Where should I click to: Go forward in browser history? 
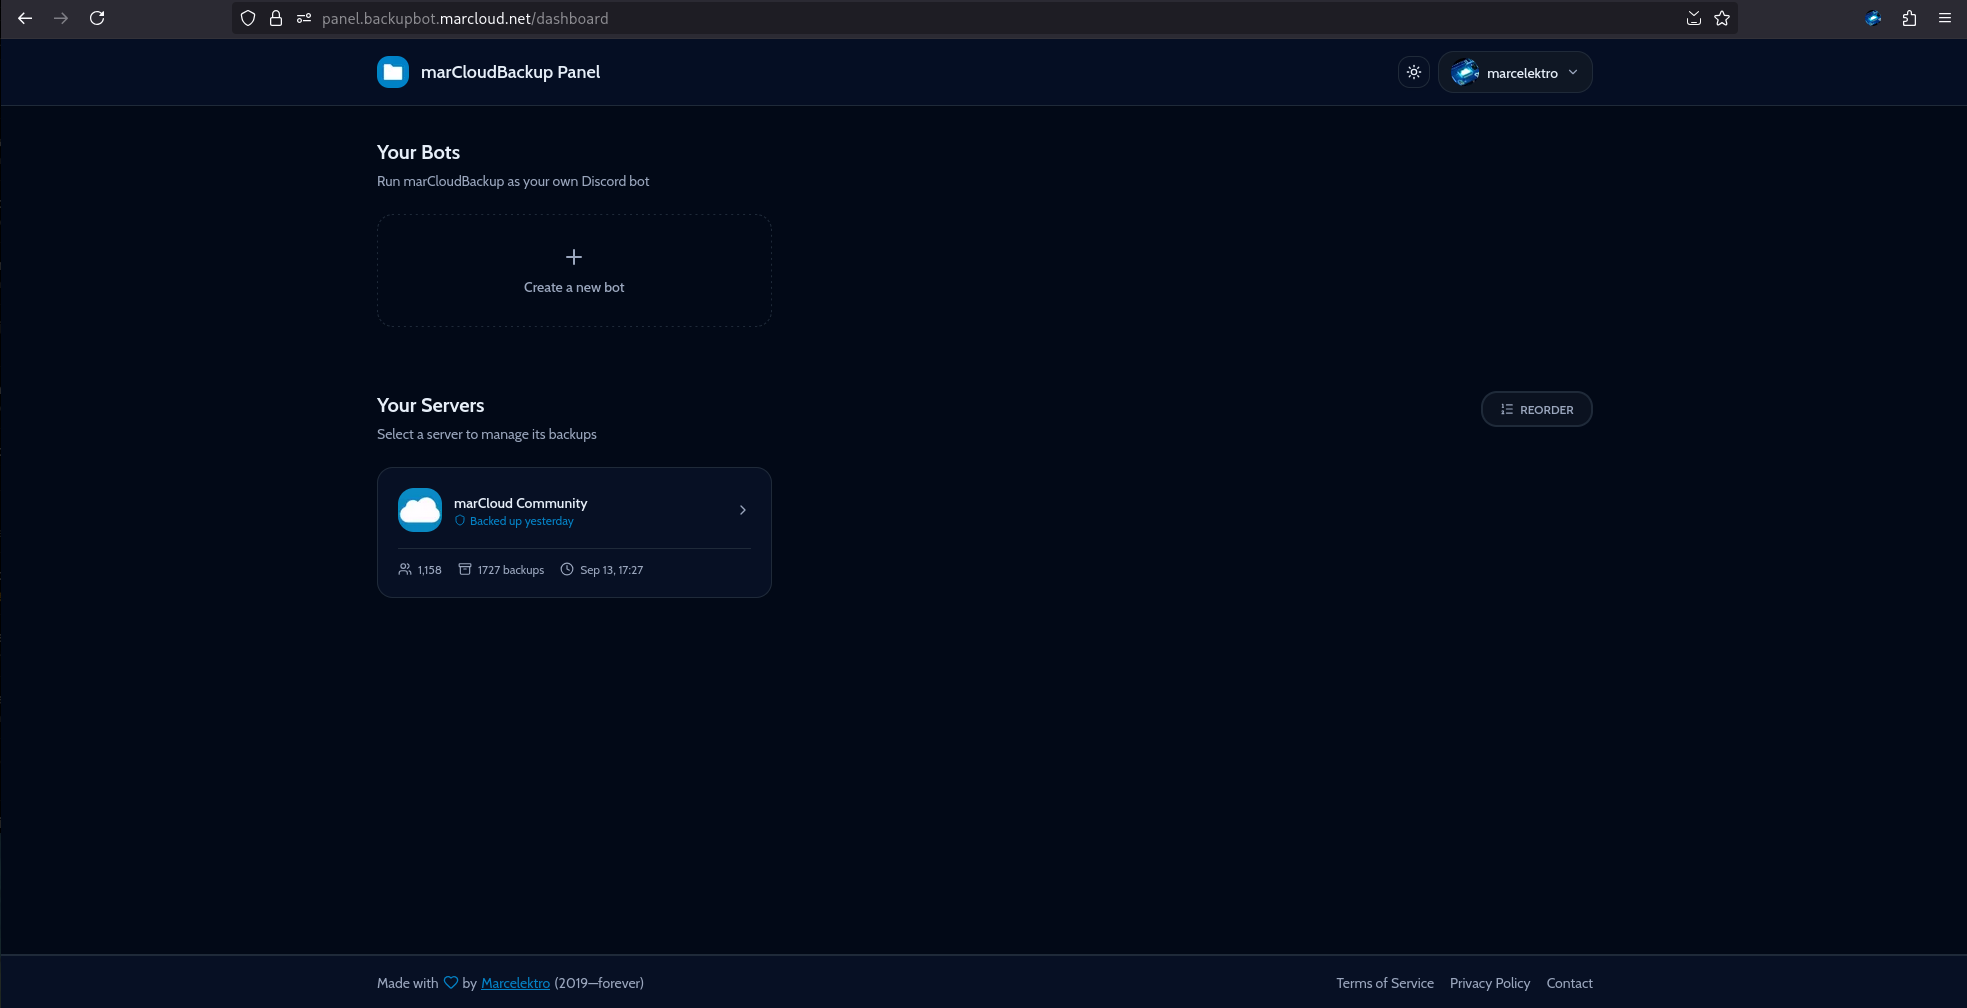61,18
